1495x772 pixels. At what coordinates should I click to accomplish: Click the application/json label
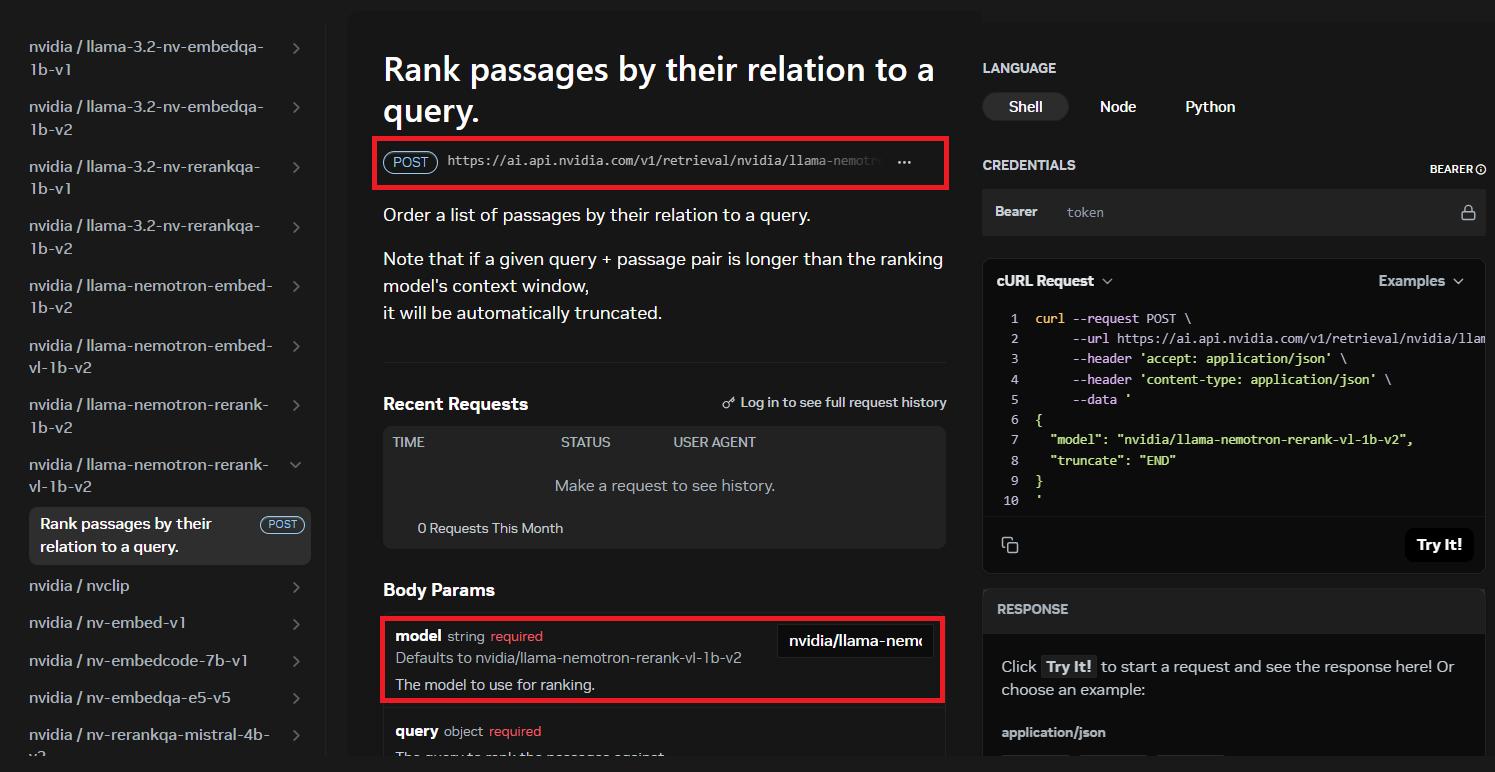1053,732
